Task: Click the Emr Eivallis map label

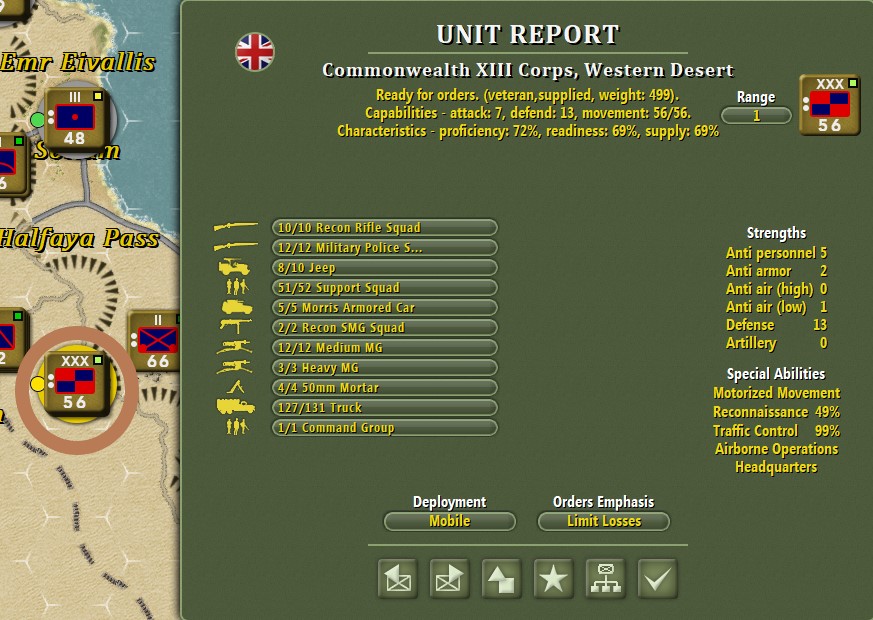Action: click(x=77, y=62)
